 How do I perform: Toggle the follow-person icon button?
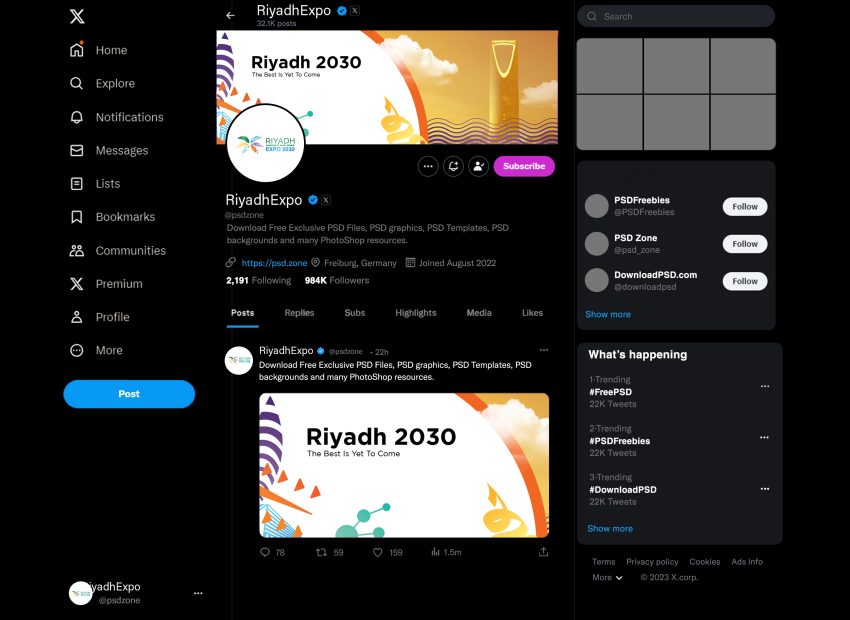tap(479, 166)
